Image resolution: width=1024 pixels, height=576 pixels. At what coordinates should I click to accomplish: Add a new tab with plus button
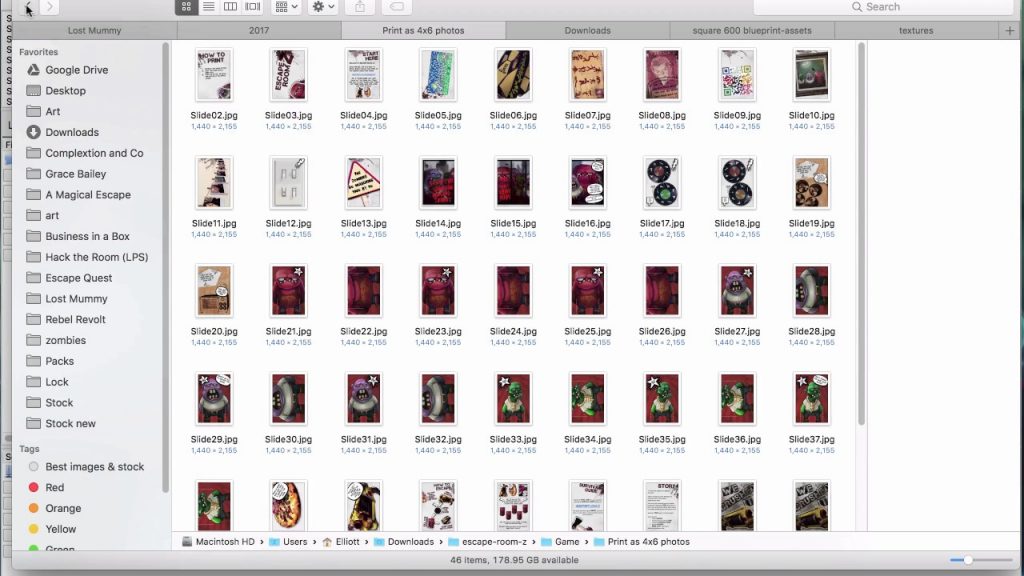click(1009, 31)
